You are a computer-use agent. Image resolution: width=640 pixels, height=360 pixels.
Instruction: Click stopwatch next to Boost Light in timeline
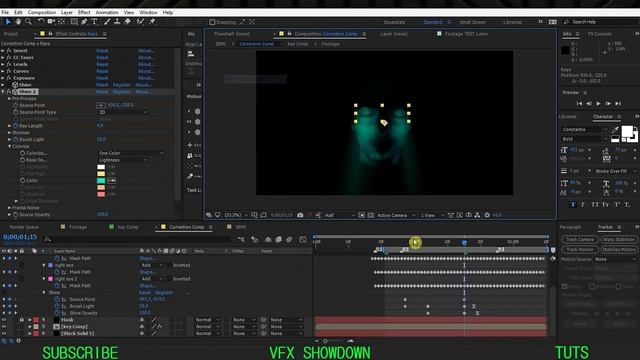(x=58, y=306)
